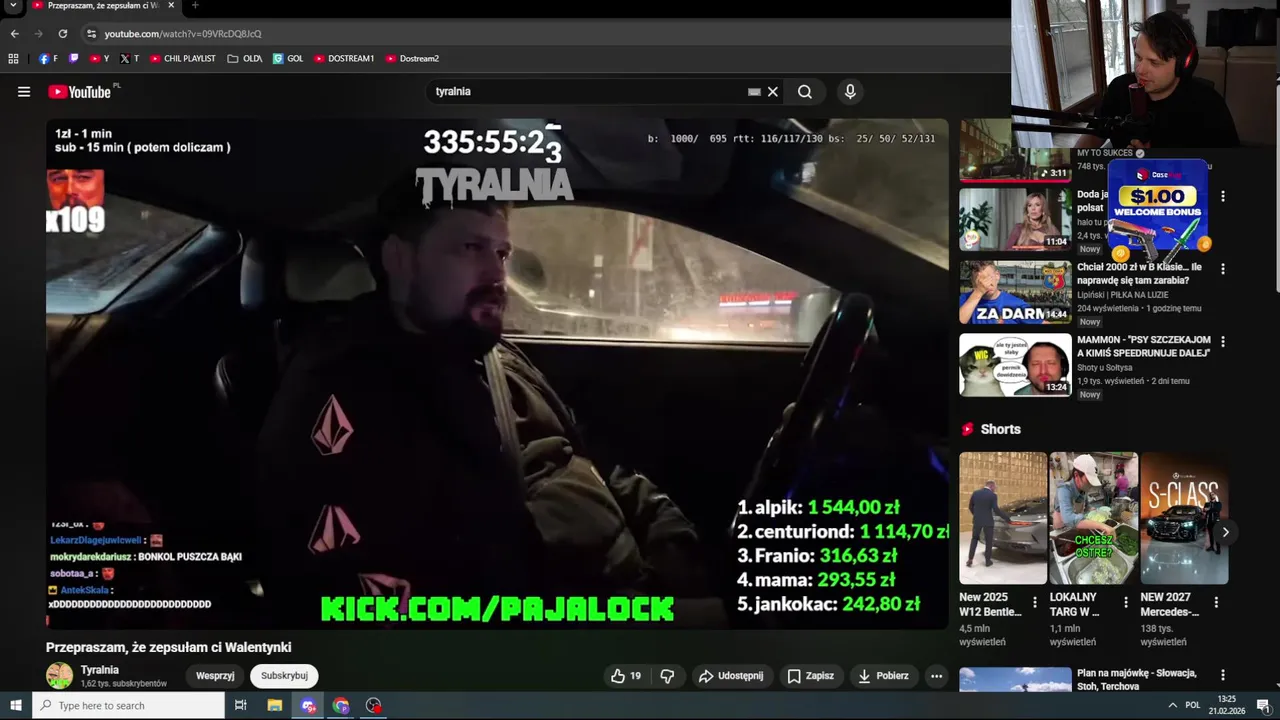Open File Explorer from the taskbar
The width and height of the screenshot is (1280, 720).
275,706
